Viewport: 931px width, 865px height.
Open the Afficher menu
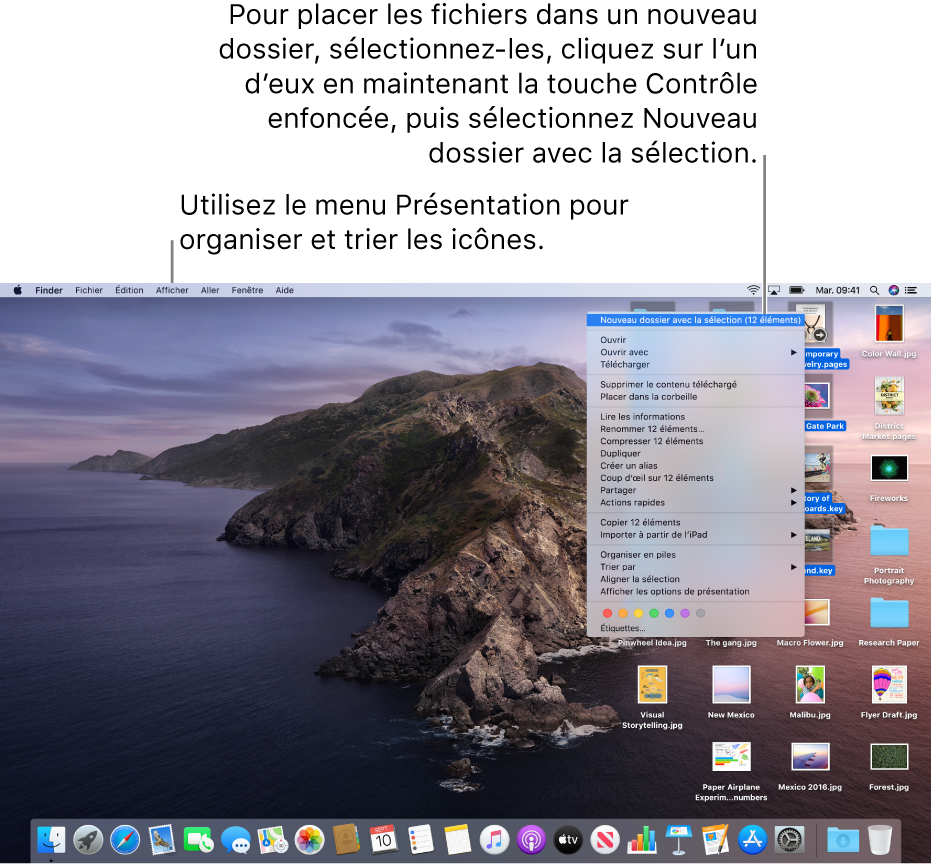tap(172, 290)
